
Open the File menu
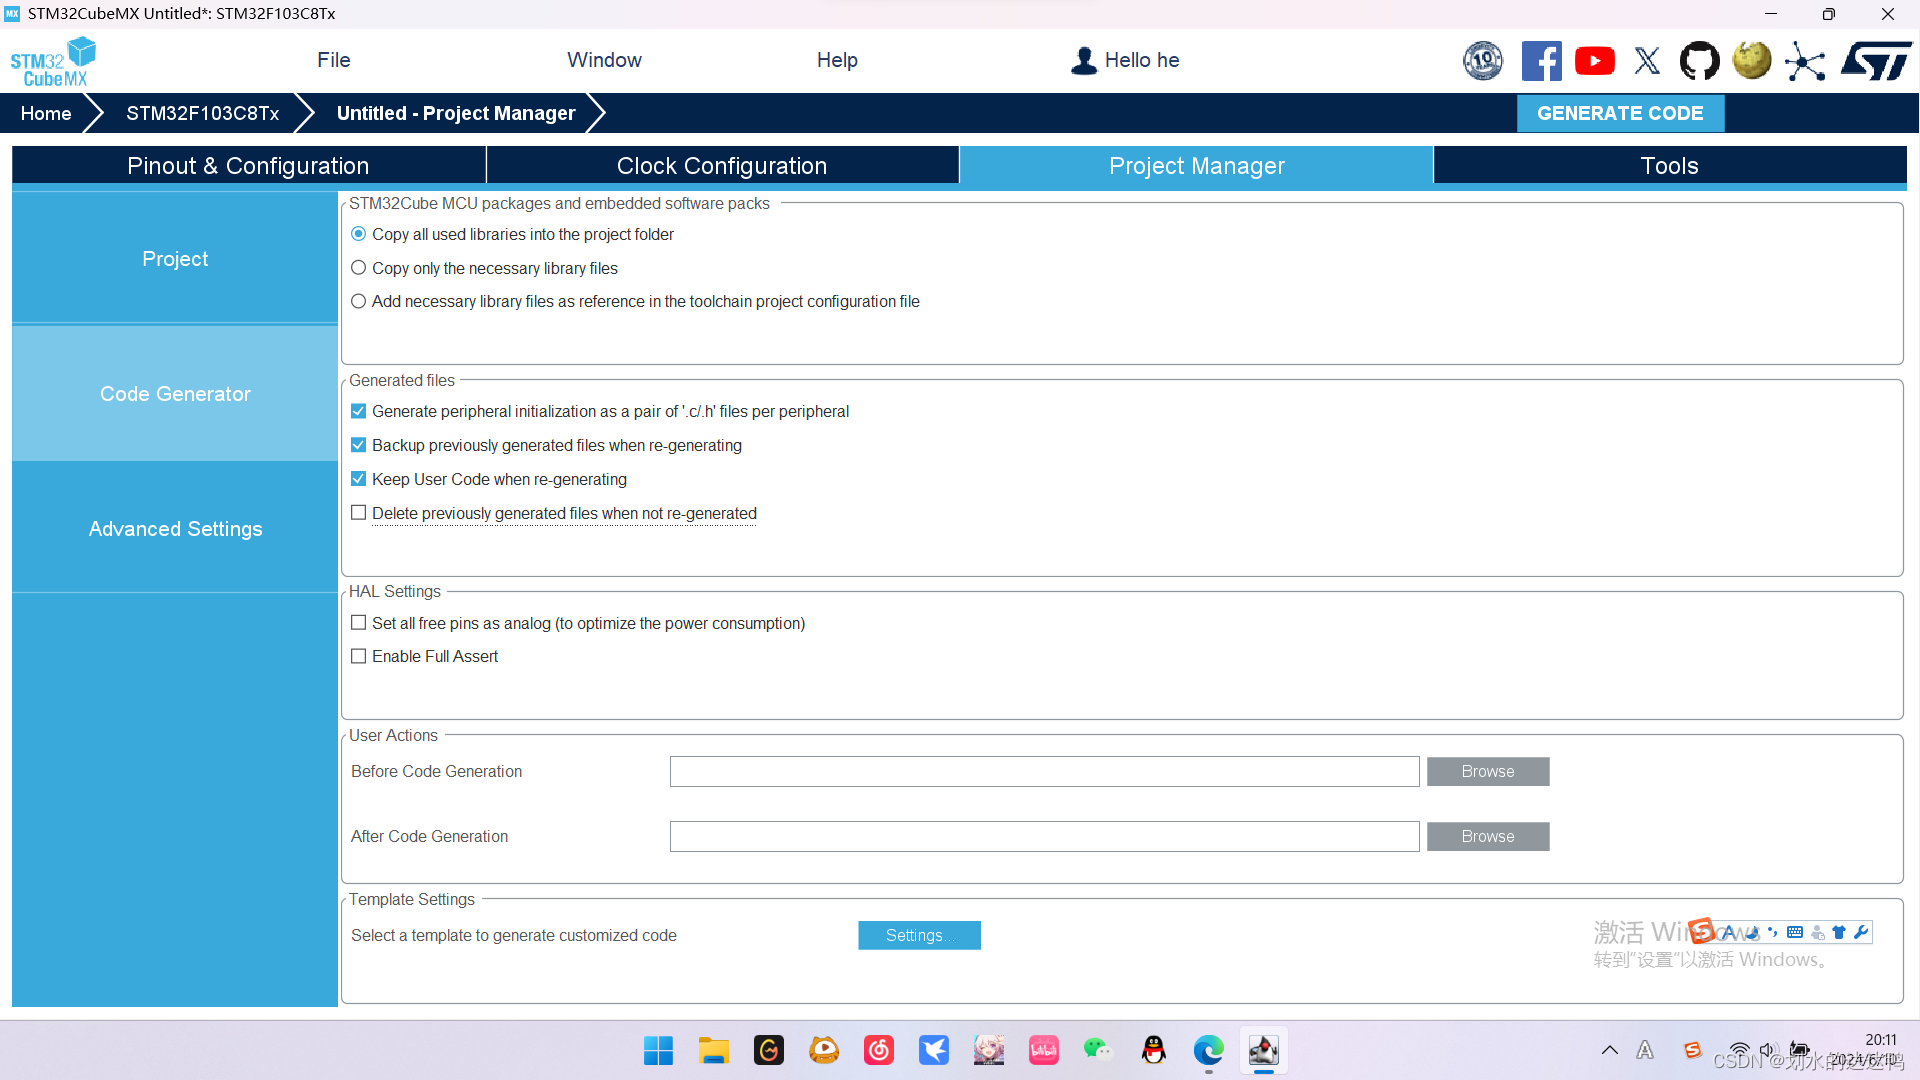[x=333, y=60]
